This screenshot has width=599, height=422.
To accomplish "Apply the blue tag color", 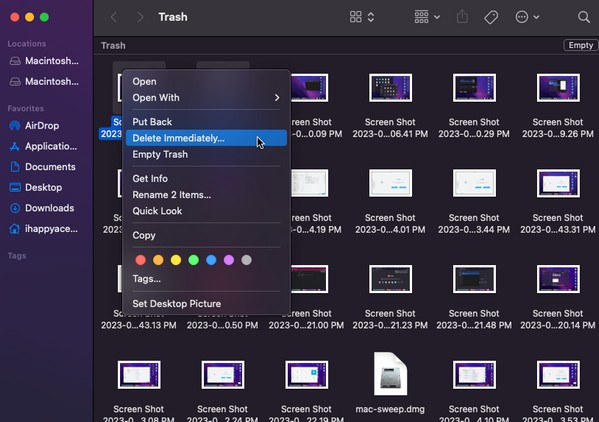I will (211, 260).
